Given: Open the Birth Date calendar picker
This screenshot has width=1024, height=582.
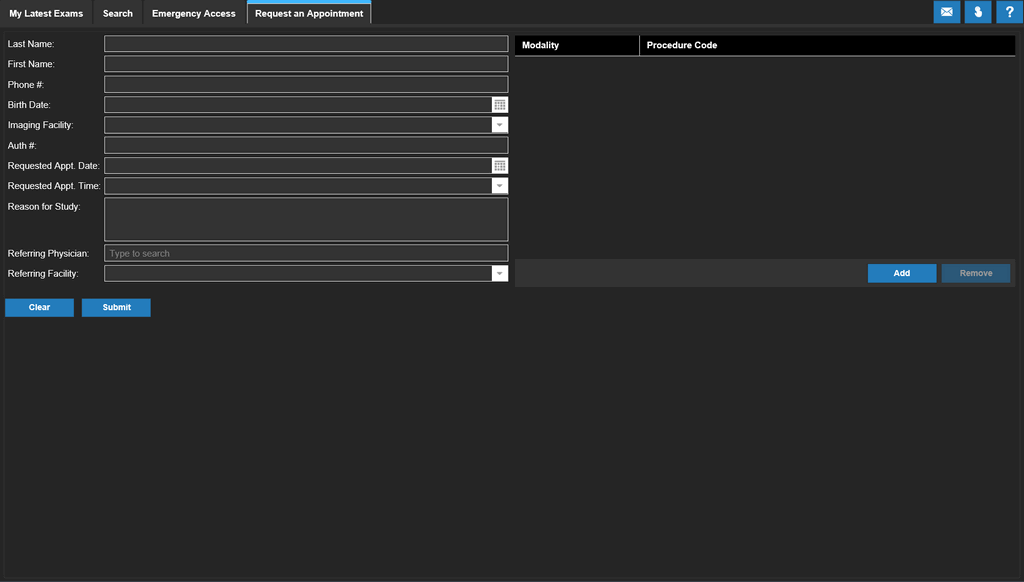Looking at the screenshot, I should (x=500, y=105).
